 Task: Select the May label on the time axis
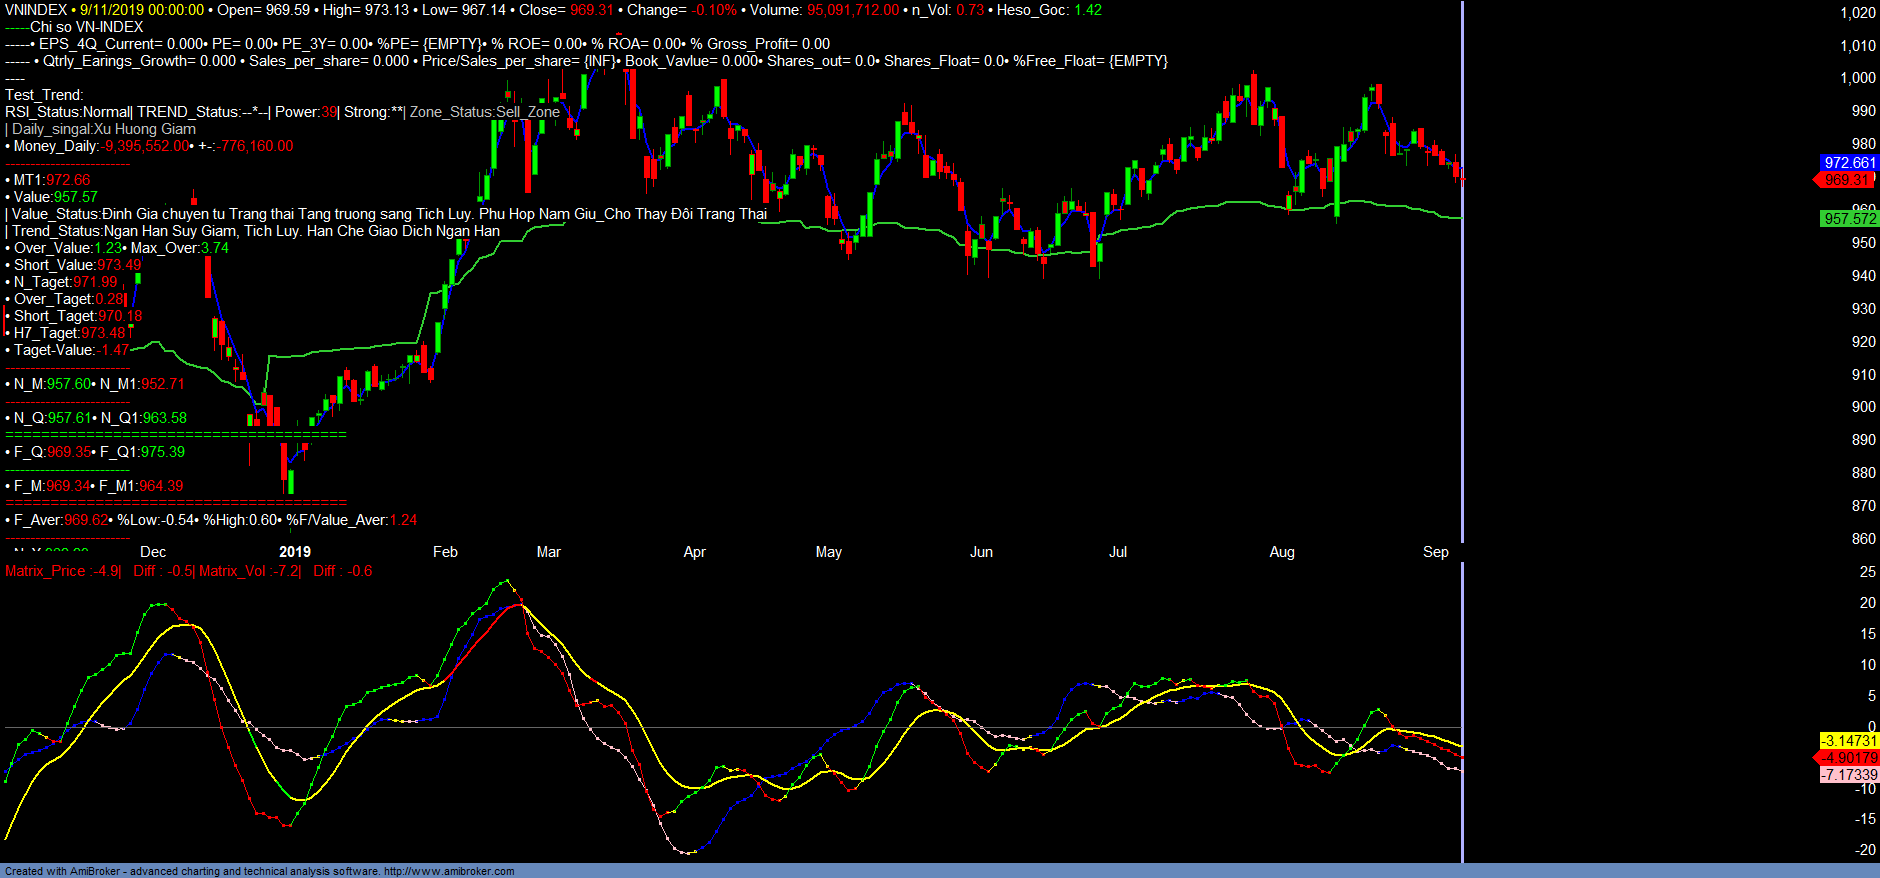click(828, 552)
